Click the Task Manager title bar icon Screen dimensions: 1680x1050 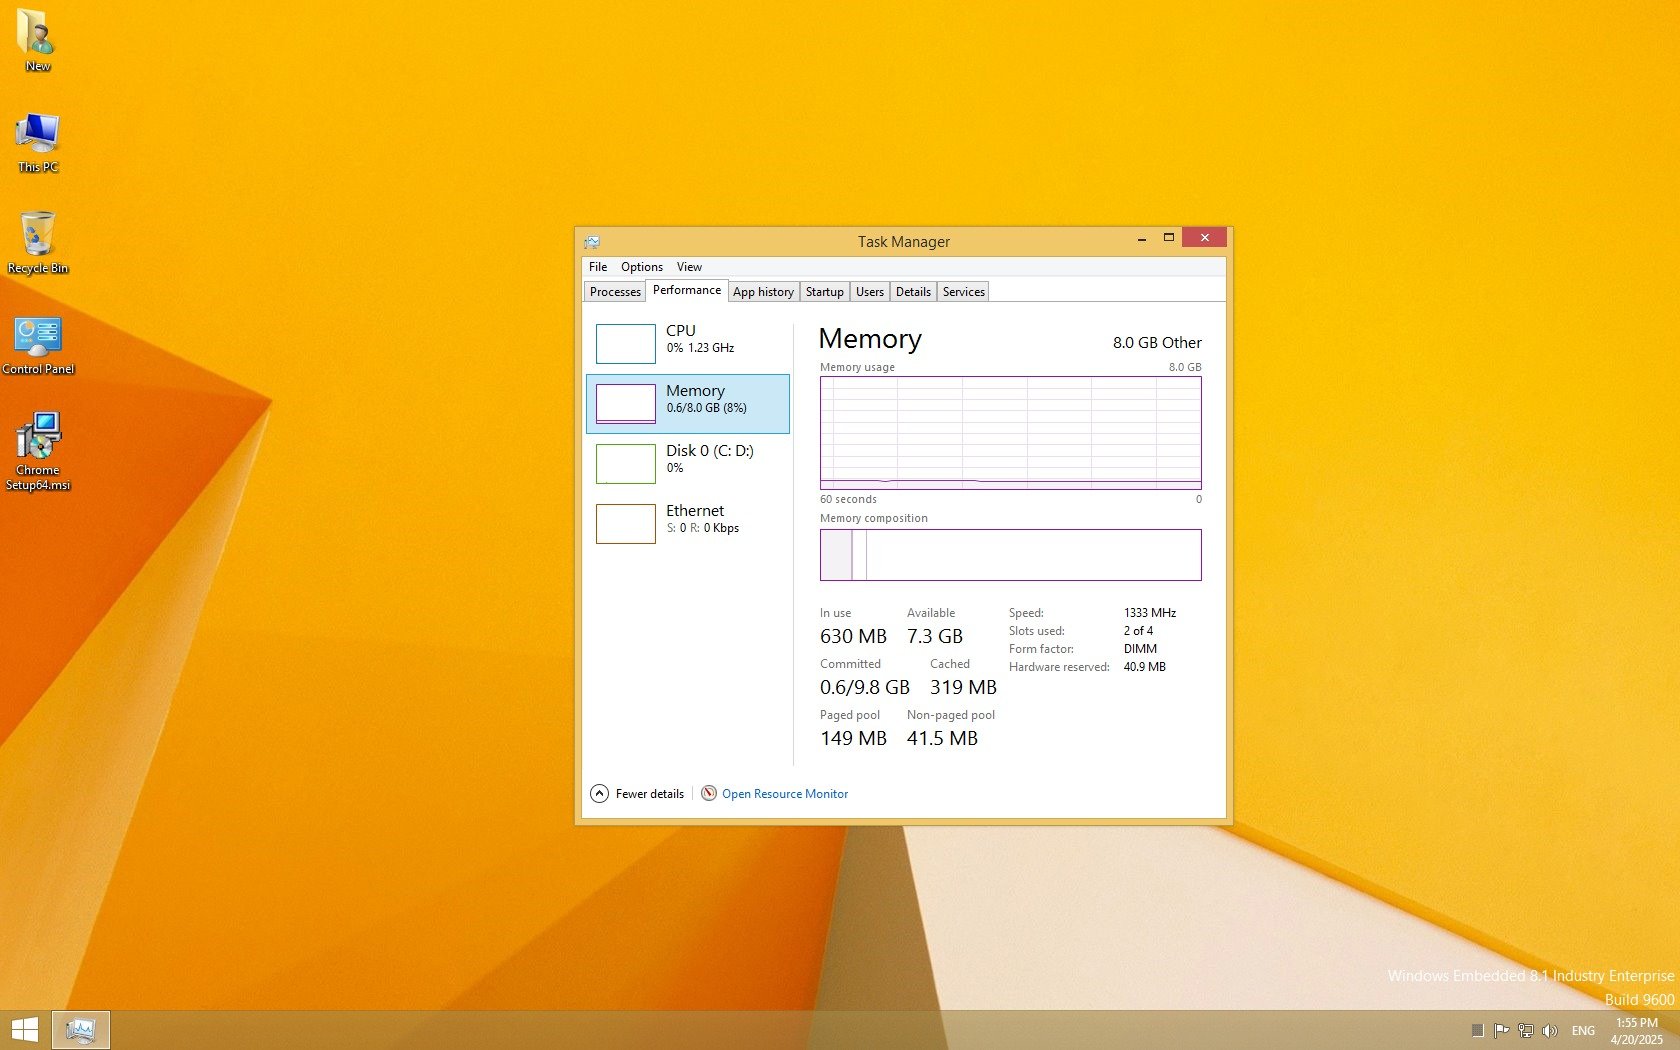click(x=592, y=242)
